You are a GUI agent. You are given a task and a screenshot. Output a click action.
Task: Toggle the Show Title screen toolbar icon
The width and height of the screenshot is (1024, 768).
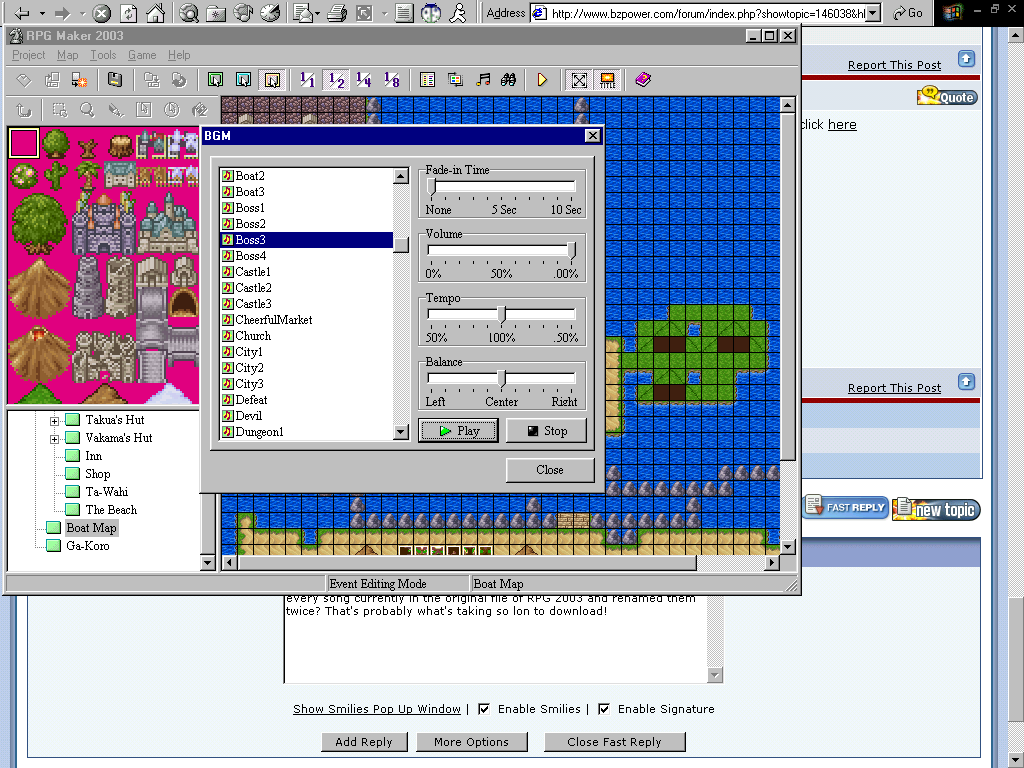(x=607, y=80)
